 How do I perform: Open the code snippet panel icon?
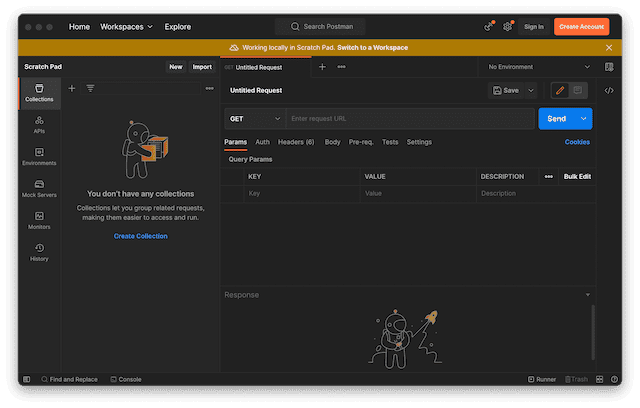point(609,90)
